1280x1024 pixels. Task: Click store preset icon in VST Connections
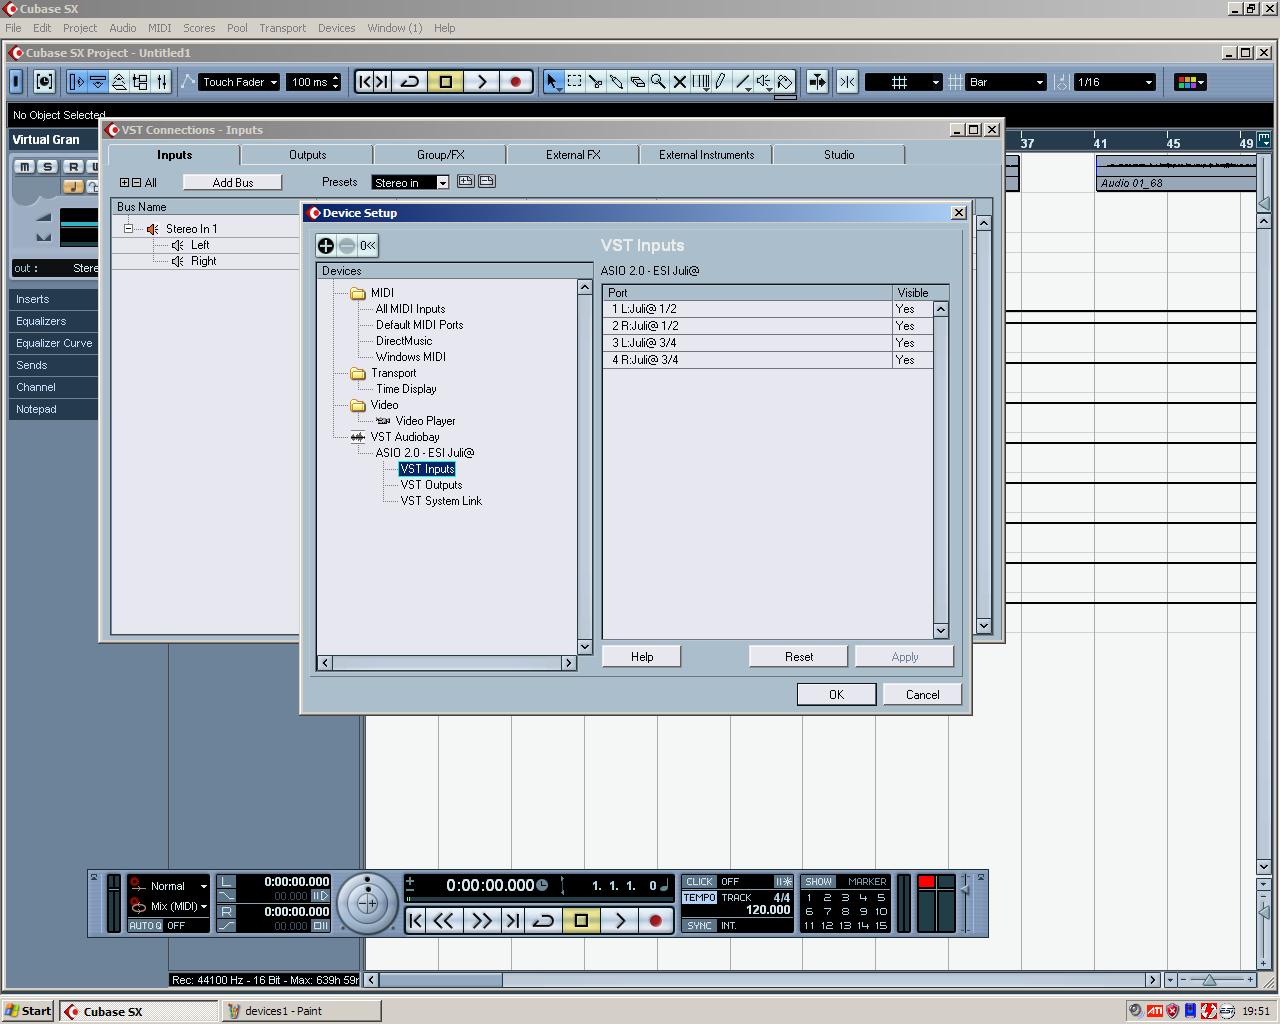pyautogui.click(x=465, y=181)
